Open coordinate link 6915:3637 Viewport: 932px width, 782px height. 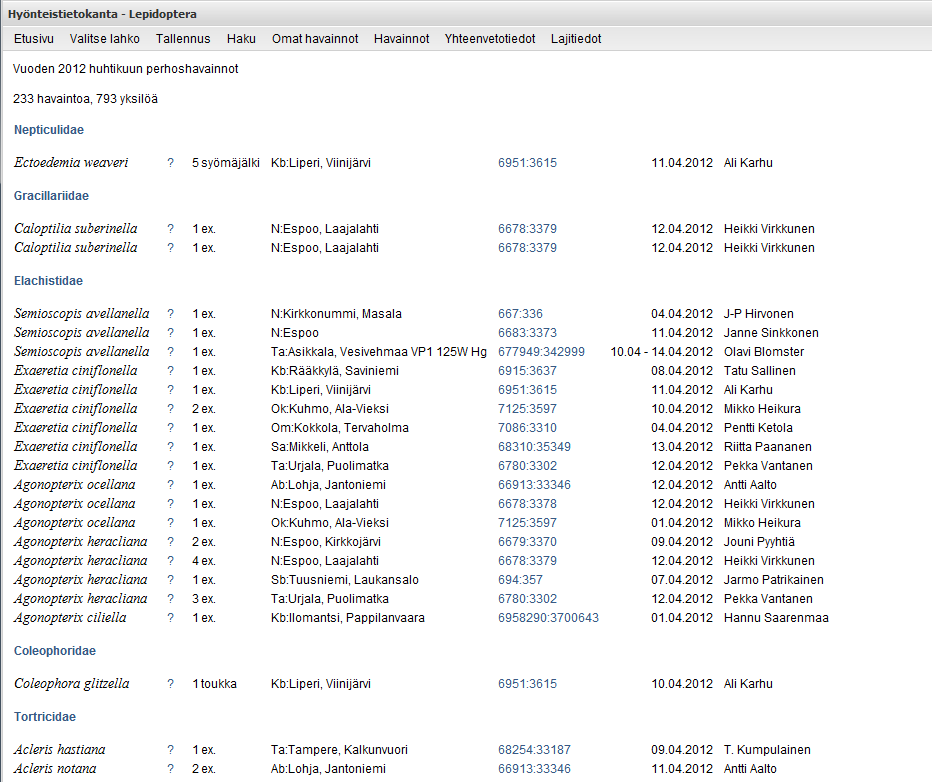coord(527,371)
